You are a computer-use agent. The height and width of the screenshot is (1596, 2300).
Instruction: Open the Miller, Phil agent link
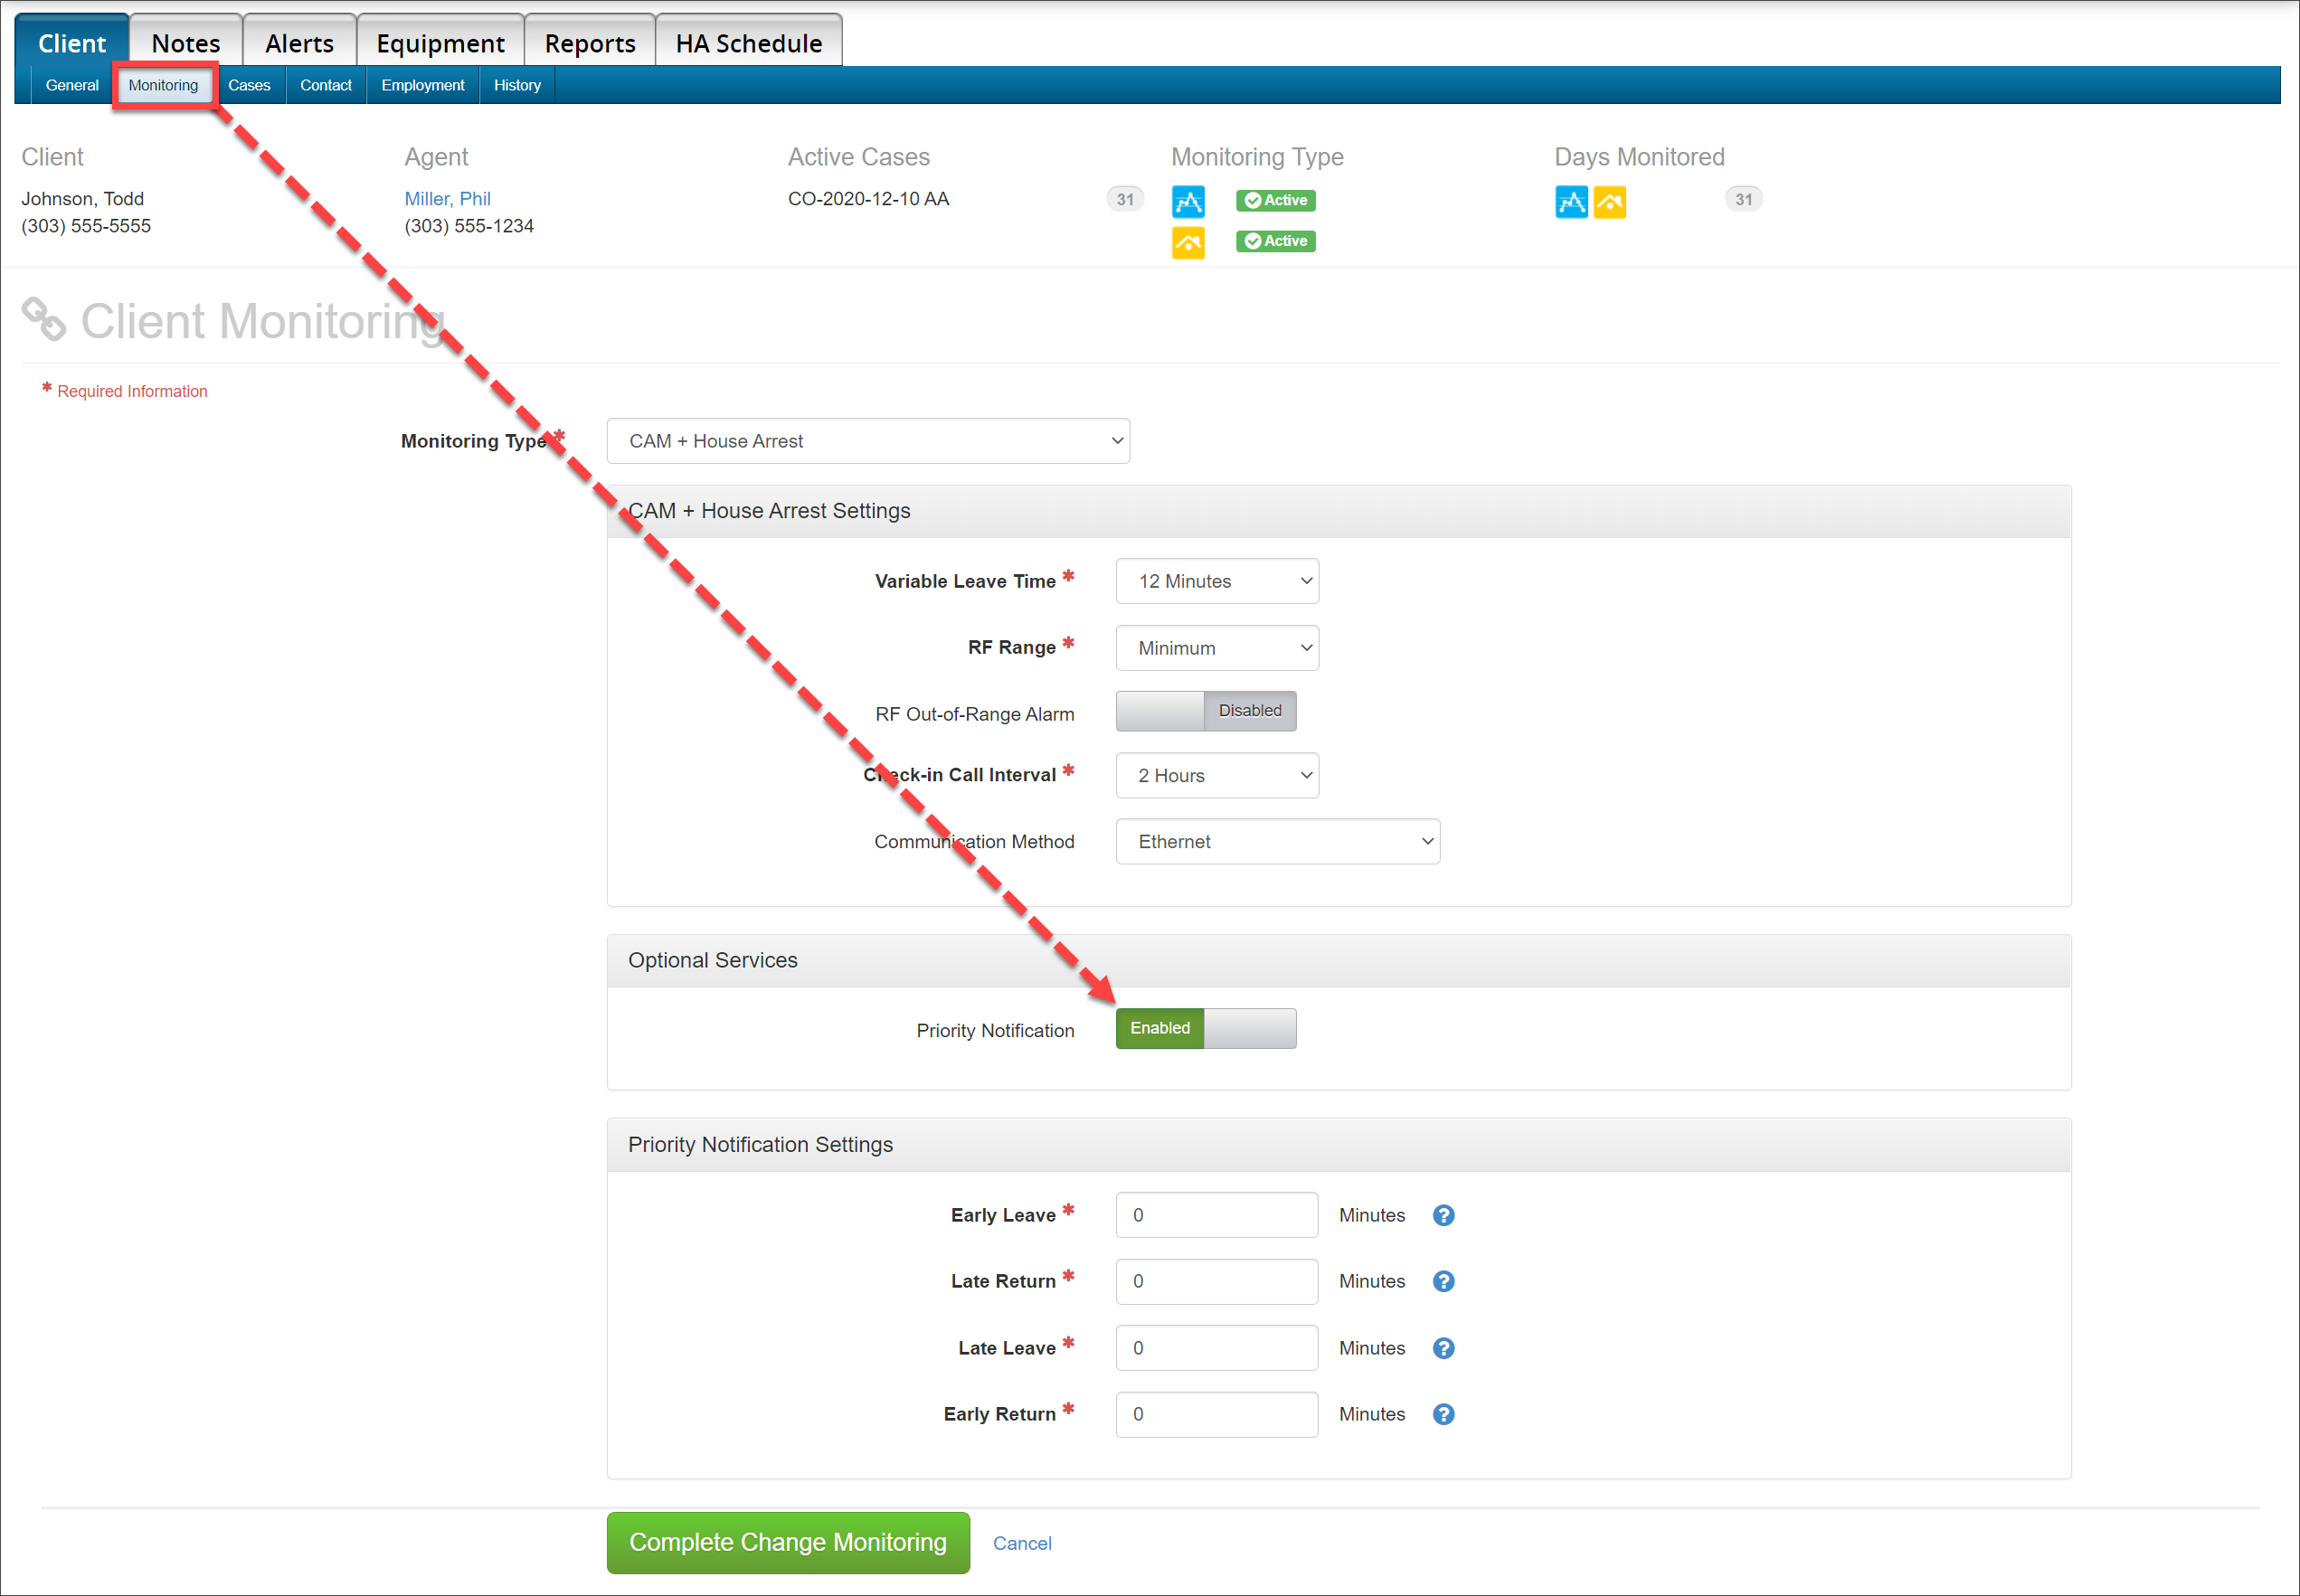coord(447,198)
